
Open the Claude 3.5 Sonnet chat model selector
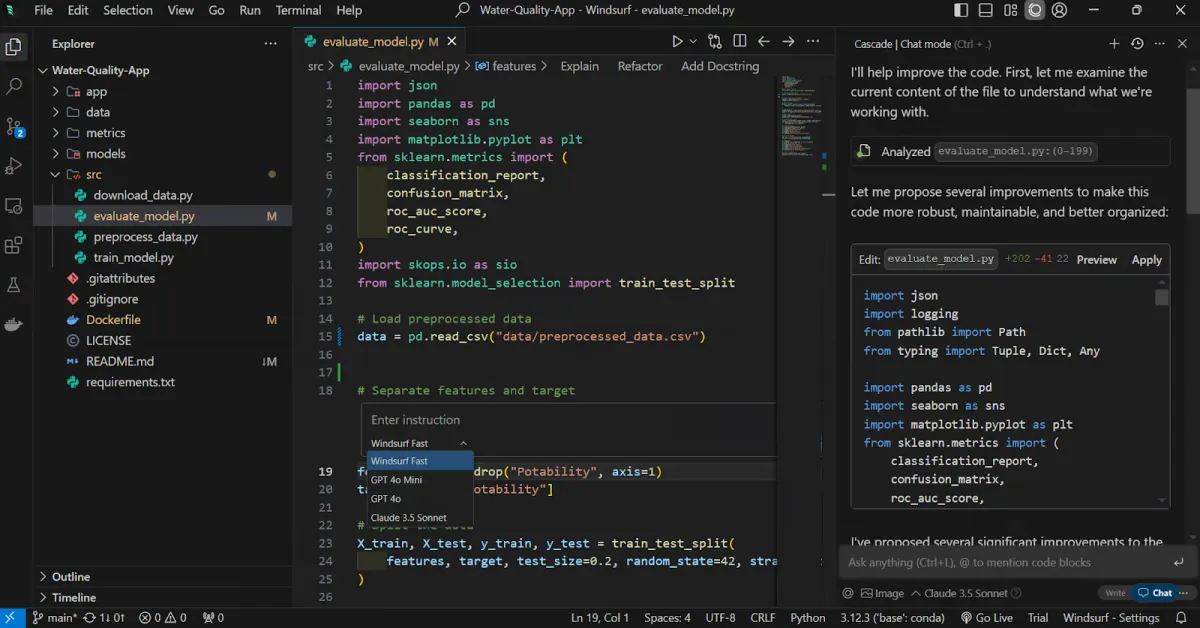point(958,593)
